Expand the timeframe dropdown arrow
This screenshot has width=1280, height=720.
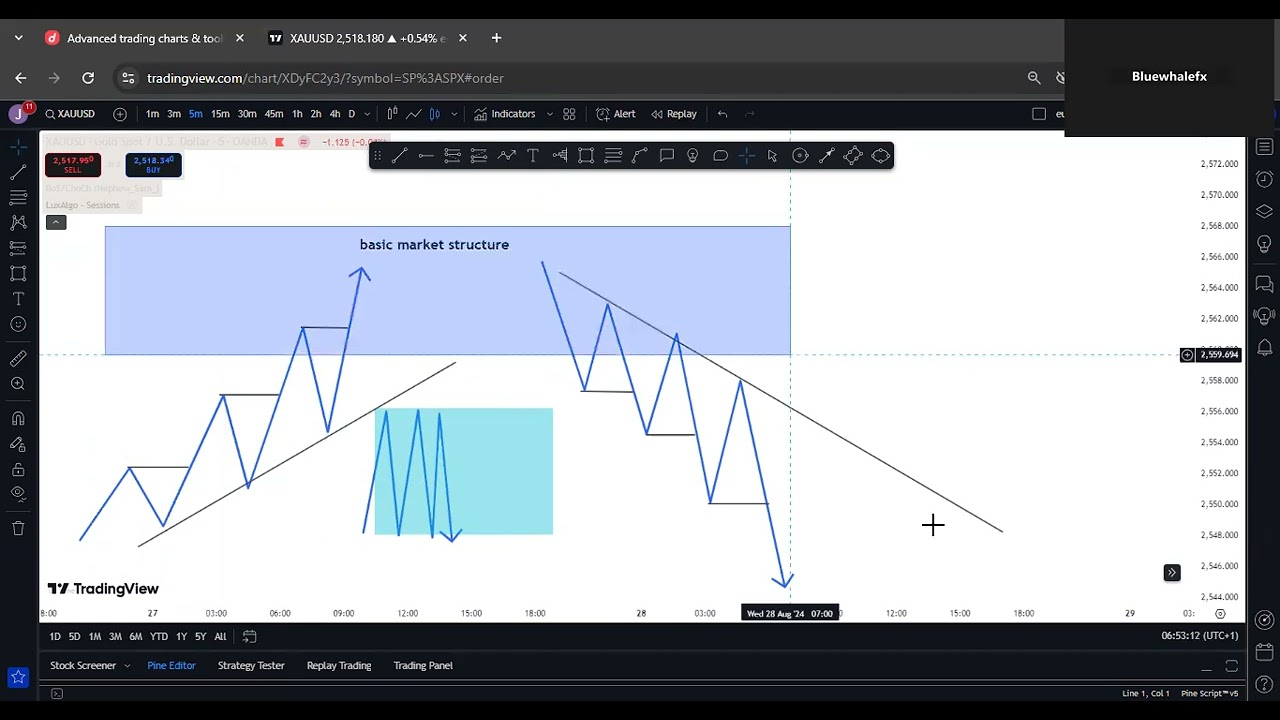click(x=367, y=114)
